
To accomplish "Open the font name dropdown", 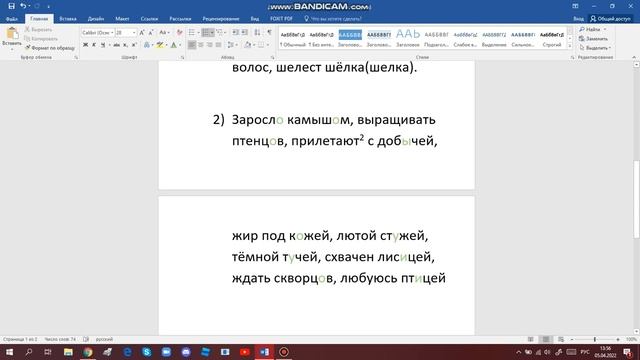I will pyautogui.click(x=112, y=32).
